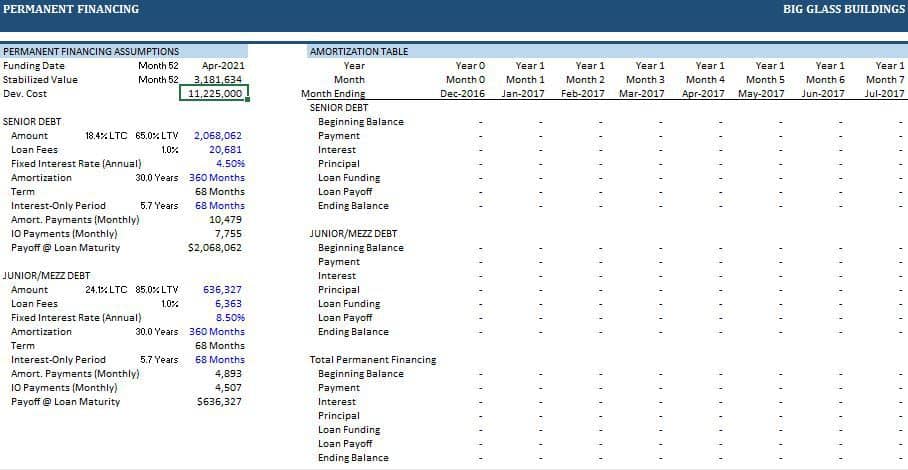Select the senior IO payment 7,755
Viewport: 908px width, 470px height.
(x=229, y=233)
